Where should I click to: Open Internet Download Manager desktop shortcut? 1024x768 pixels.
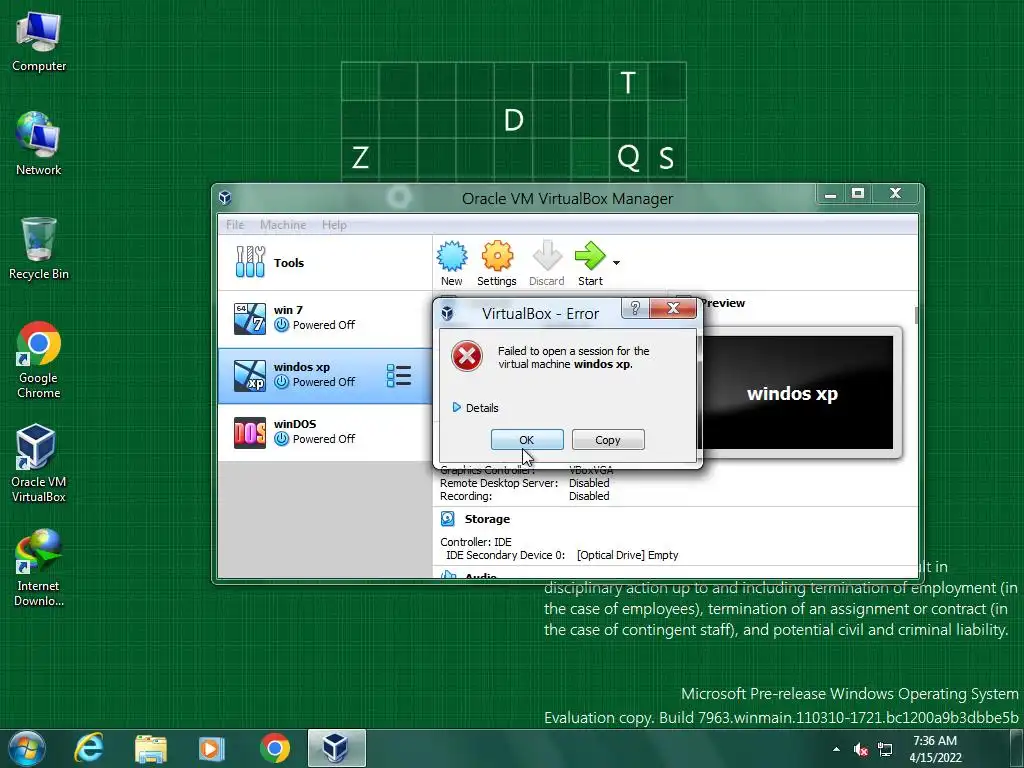pyautogui.click(x=39, y=568)
